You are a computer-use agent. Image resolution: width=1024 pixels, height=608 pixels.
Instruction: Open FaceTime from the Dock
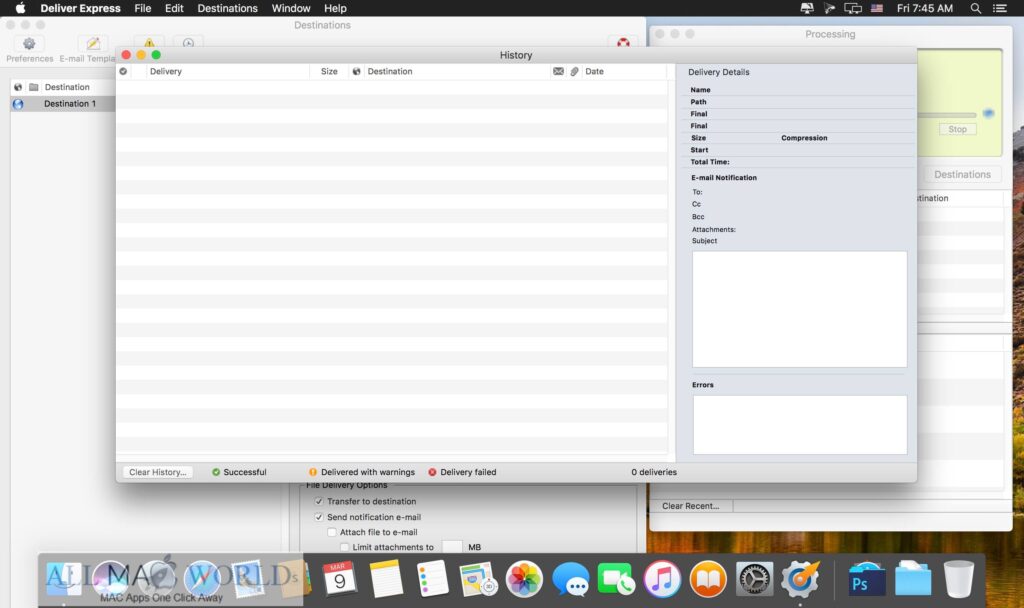point(616,579)
